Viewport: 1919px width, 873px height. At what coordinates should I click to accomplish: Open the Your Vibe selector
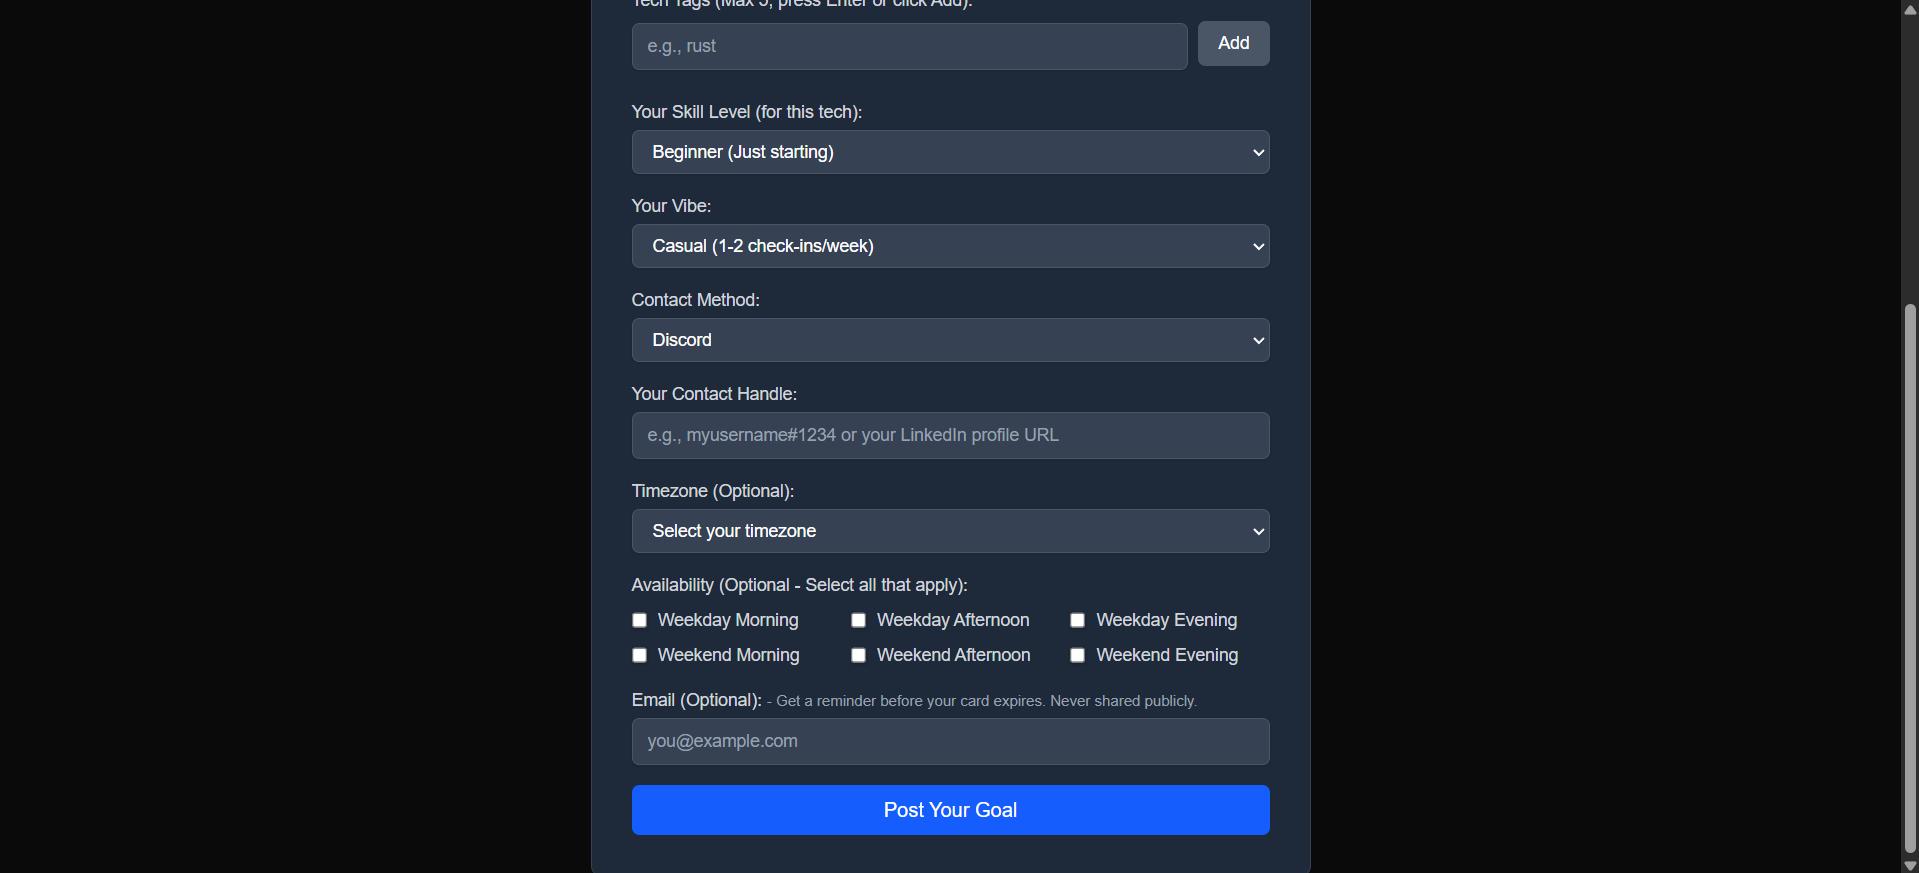coord(949,246)
